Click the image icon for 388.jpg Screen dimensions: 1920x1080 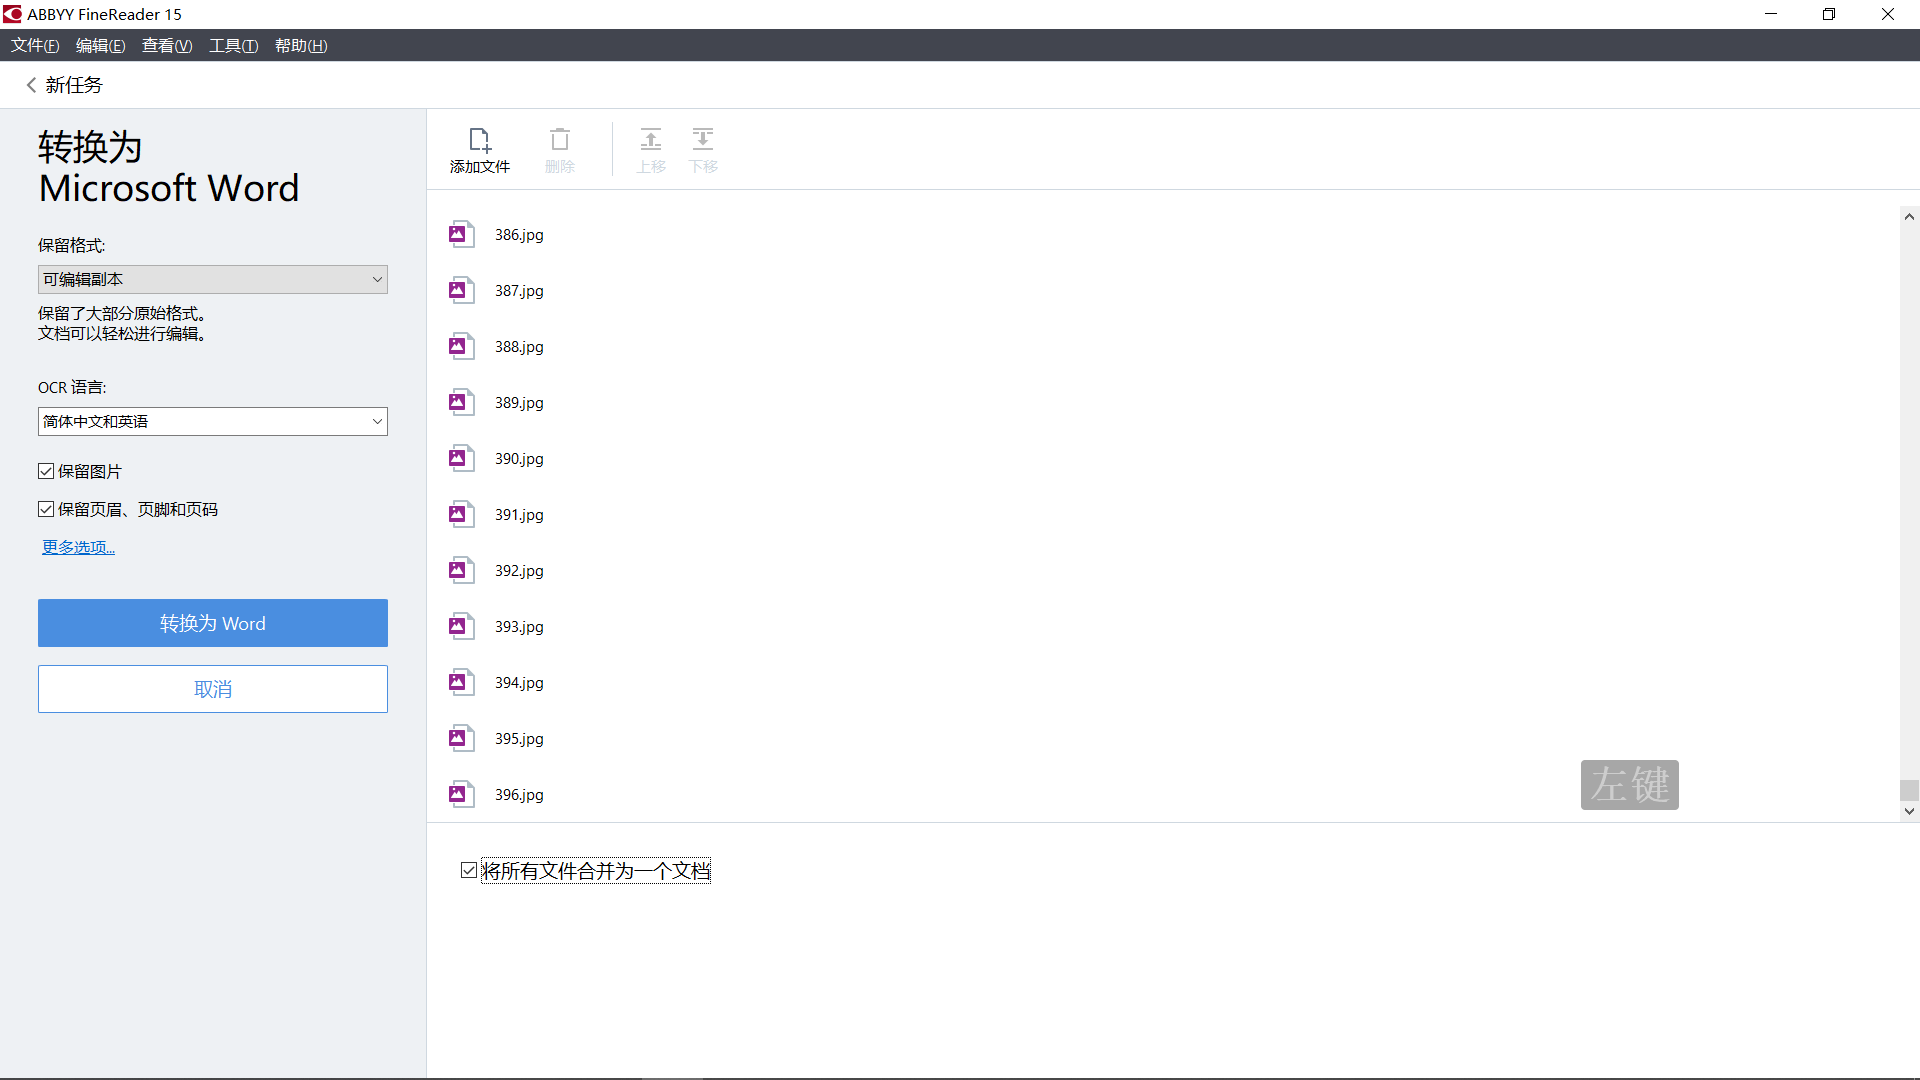pyautogui.click(x=461, y=346)
